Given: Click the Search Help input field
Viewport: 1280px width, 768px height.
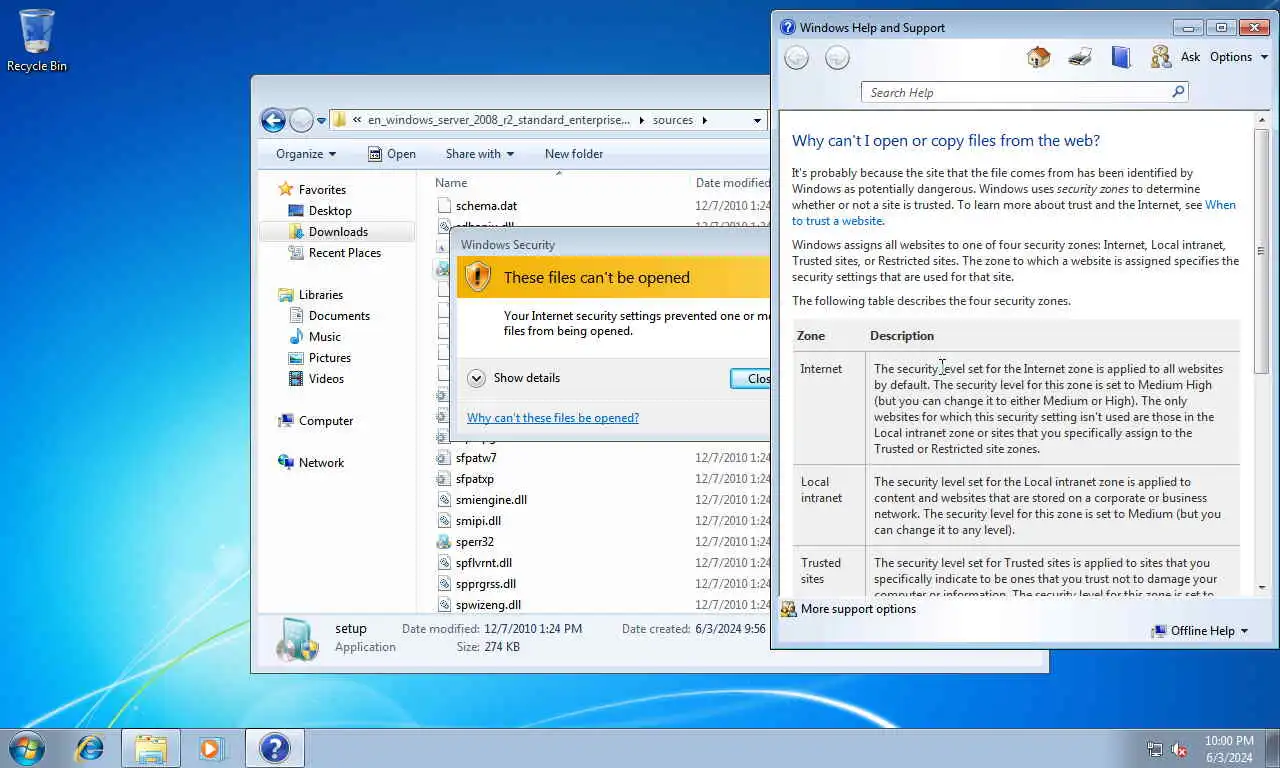Looking at the screenshot, I should coord(1017,93).
